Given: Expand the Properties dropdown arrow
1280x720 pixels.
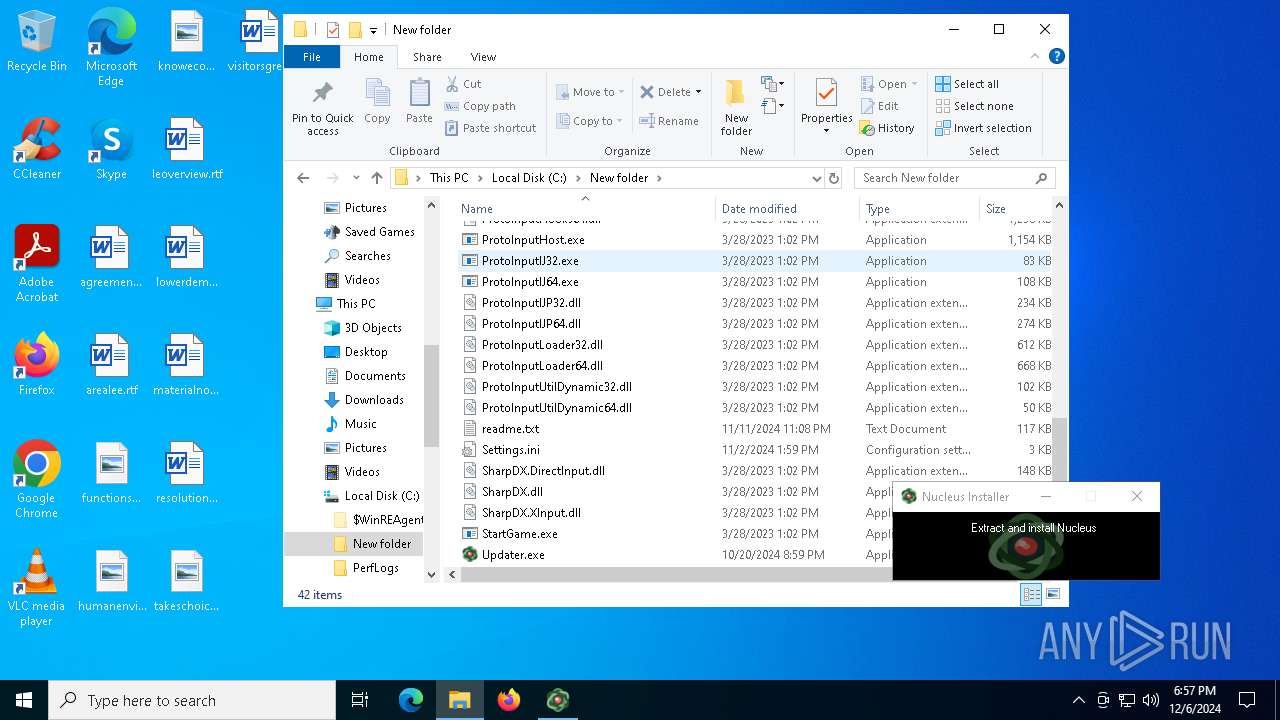Looking at the screenshot, I should point(826,131).
